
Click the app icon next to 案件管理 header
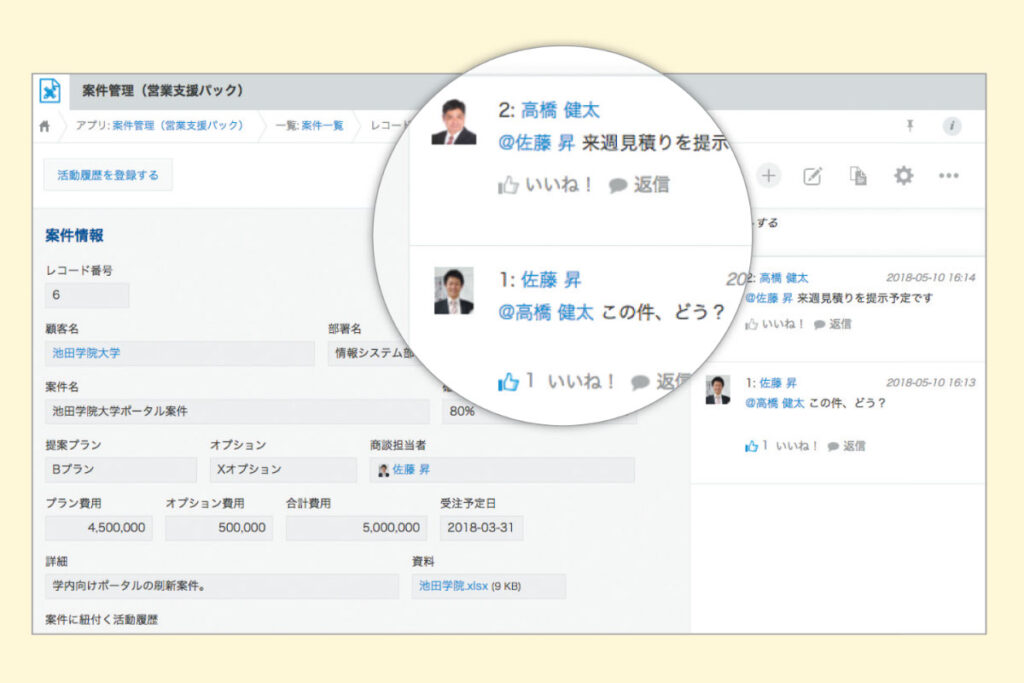(48, 89)
